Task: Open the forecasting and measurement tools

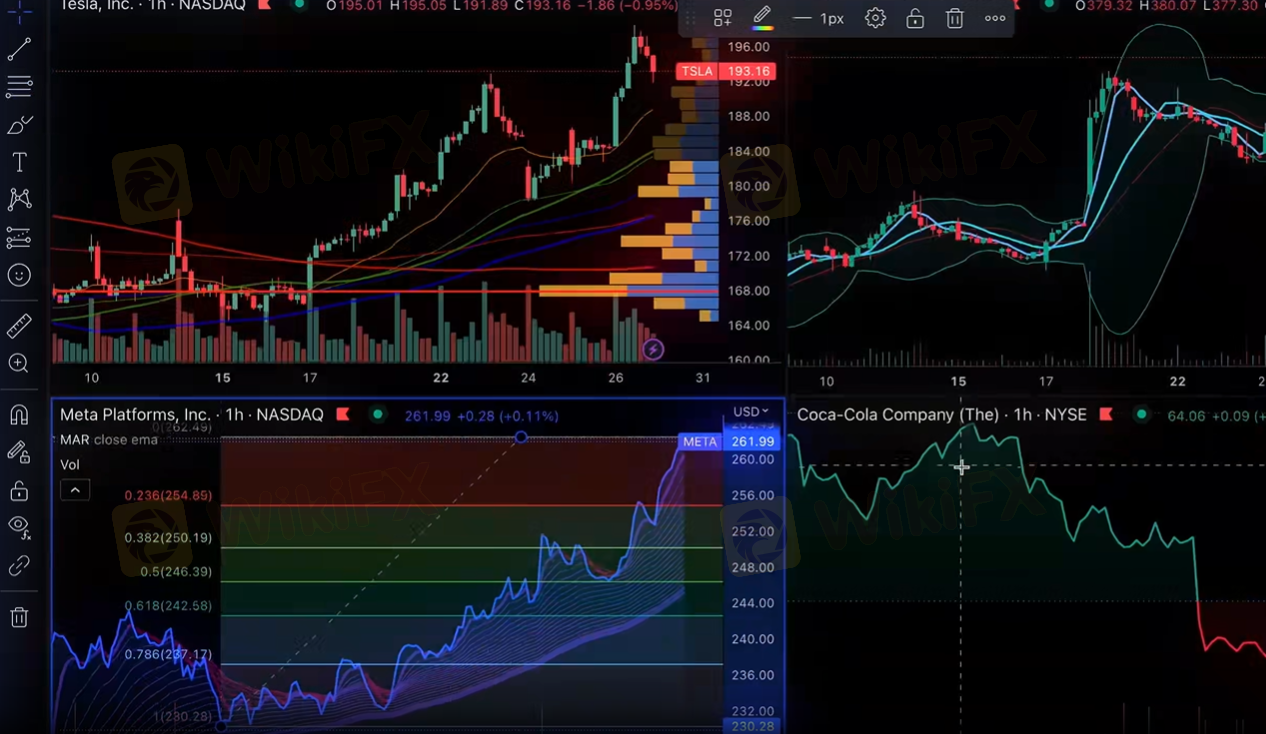Action: 19,238
